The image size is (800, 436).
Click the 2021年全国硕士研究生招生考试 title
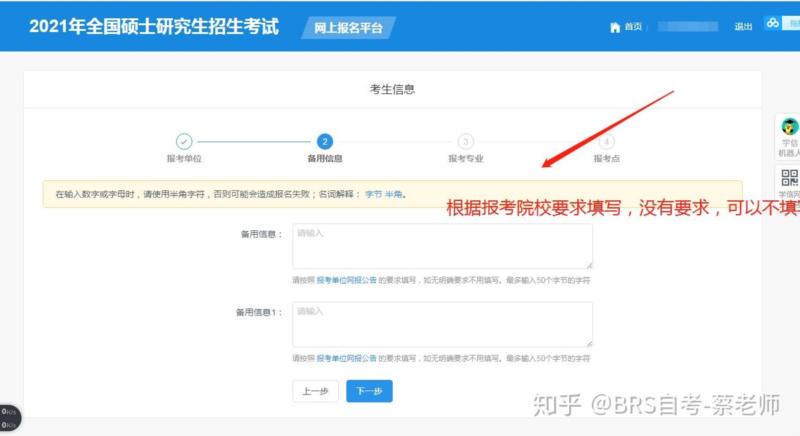point(154,27)
